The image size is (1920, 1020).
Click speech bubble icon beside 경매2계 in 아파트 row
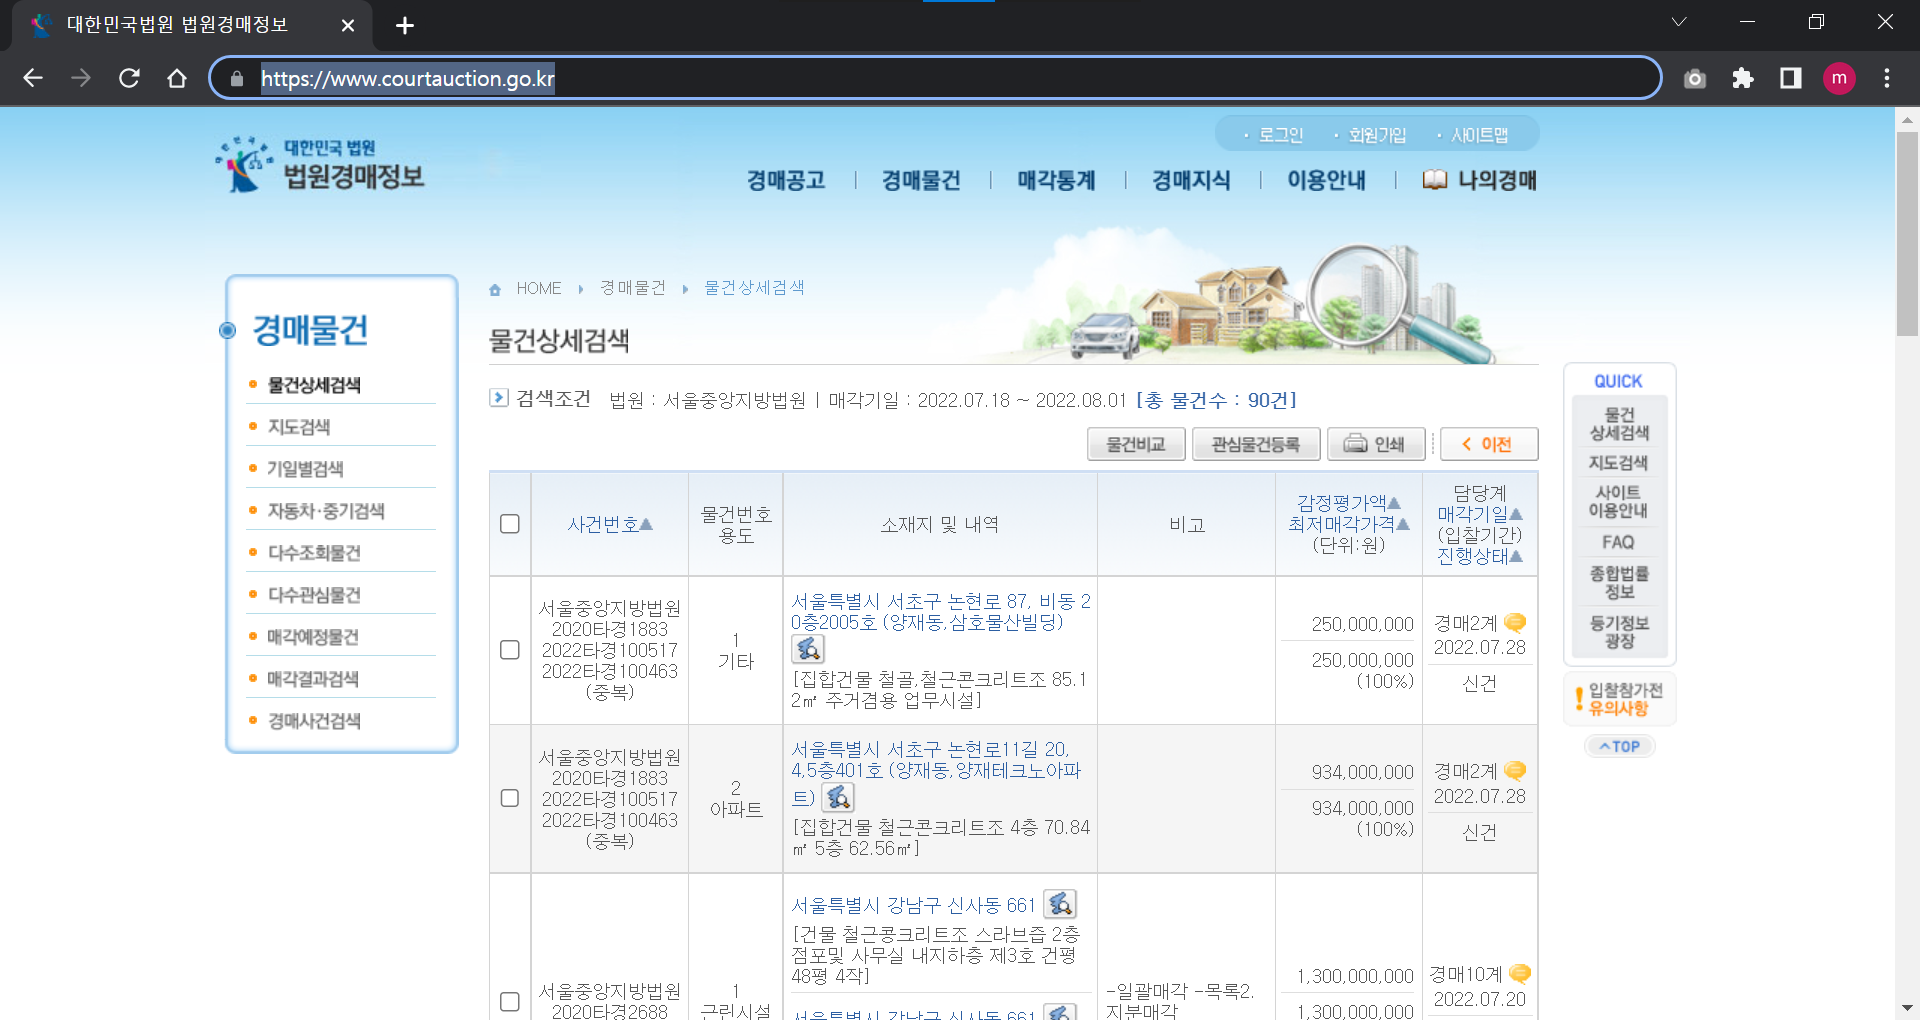click(1515, 770)
